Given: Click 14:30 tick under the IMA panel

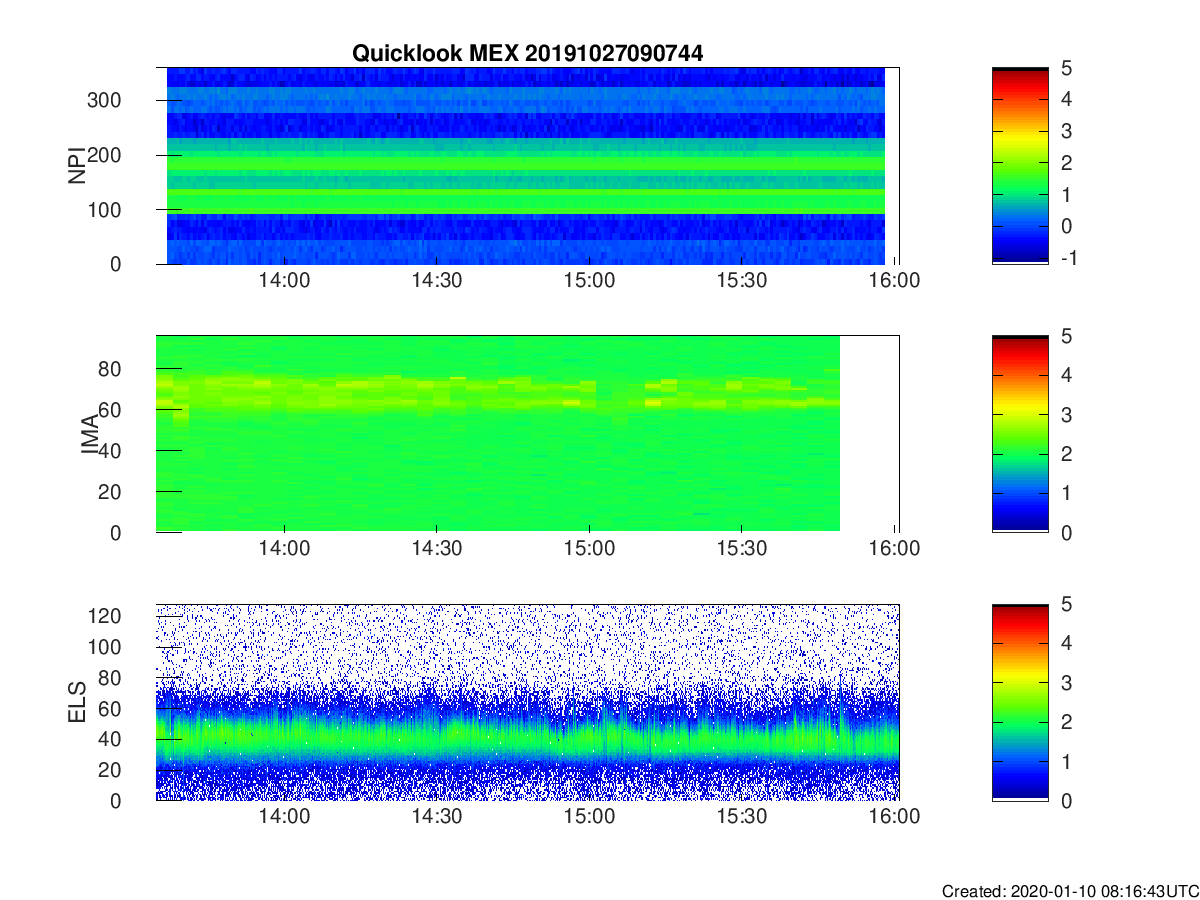Looking at the screenshot, I should pos(436,549).
